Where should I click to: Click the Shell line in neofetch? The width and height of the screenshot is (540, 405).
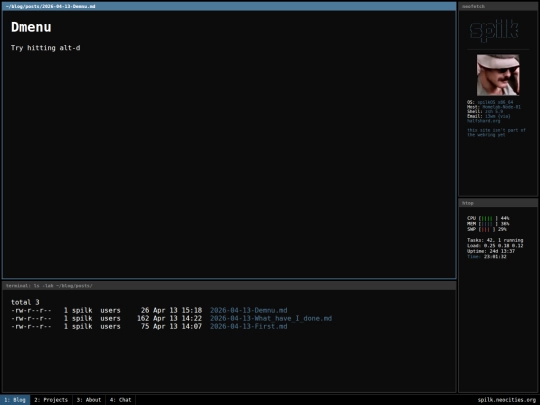(485, 112)
